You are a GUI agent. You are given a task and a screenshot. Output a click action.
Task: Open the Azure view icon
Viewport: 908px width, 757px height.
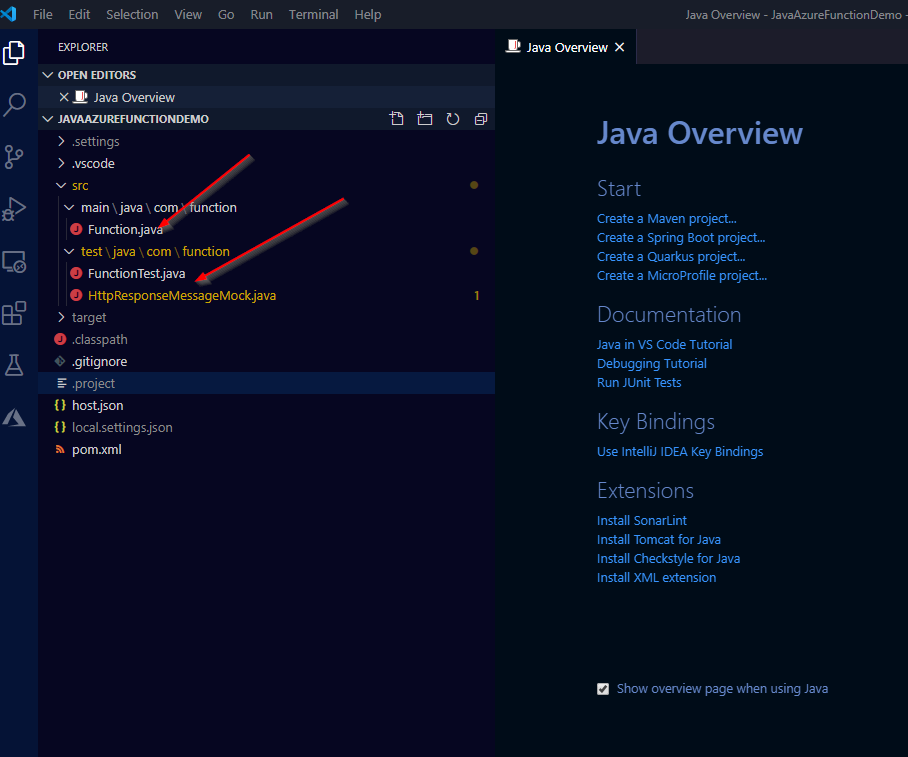click(14, 417)
